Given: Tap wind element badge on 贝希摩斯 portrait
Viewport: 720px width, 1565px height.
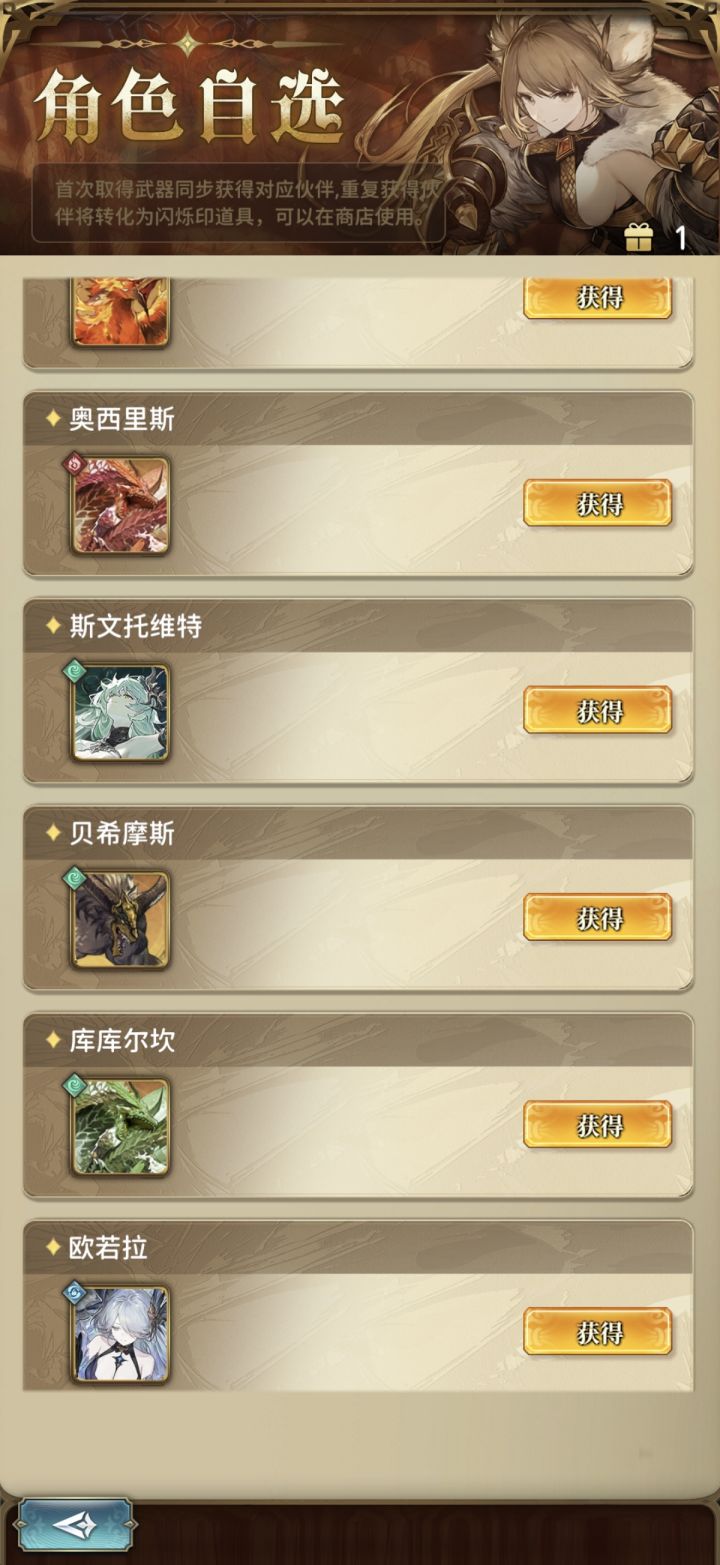Looking at the screenshot, I should (76, 878).
